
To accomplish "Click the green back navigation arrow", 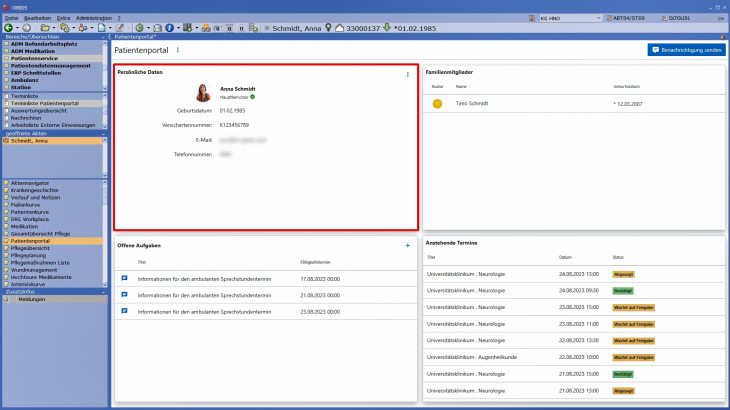I will (x=9, y=27).
